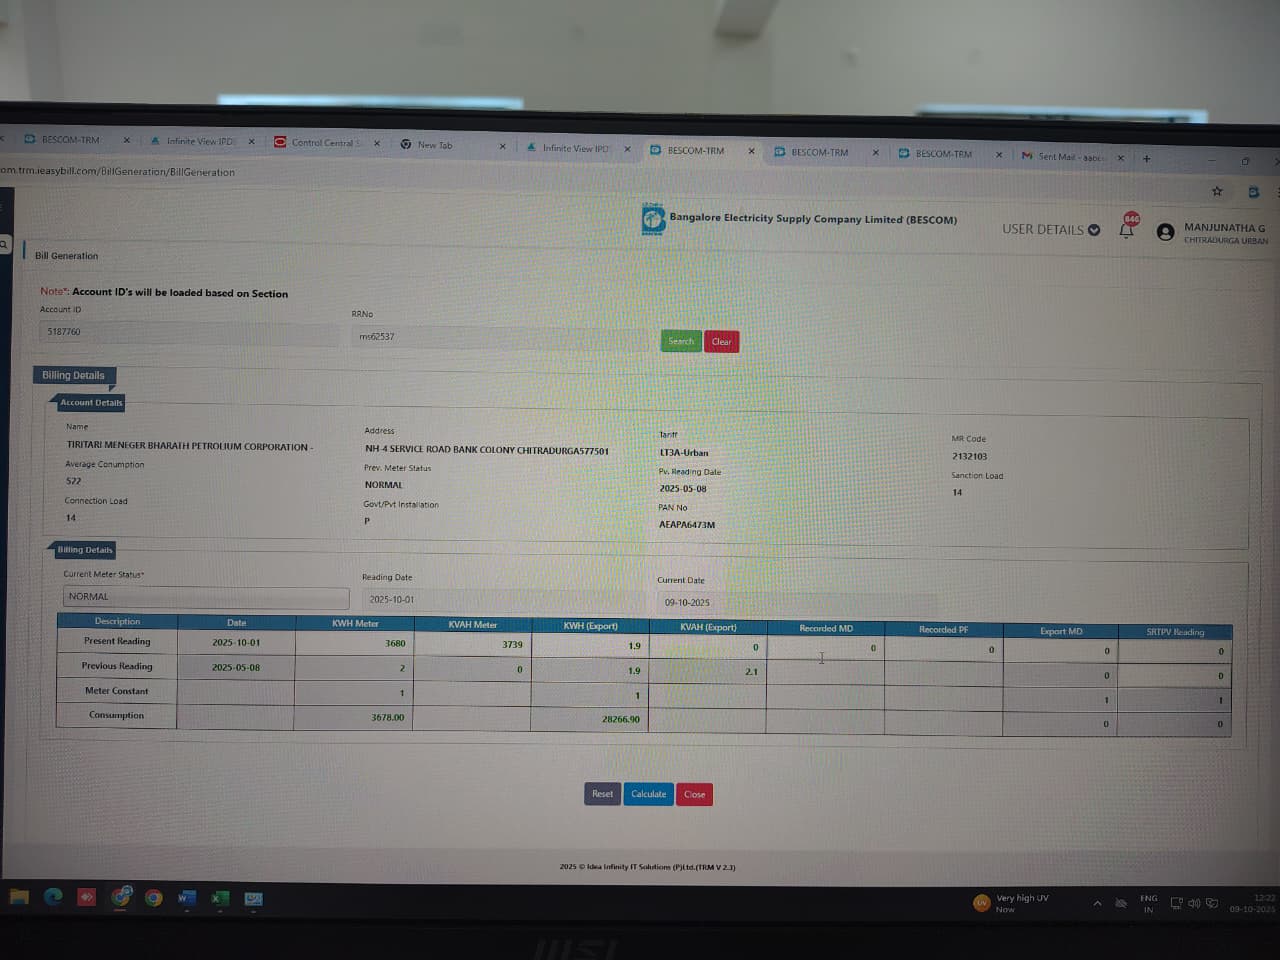Close the Sent Mail Gmail tab
The height and width of the screenshot is (960, 1280).
[1120, 158]
